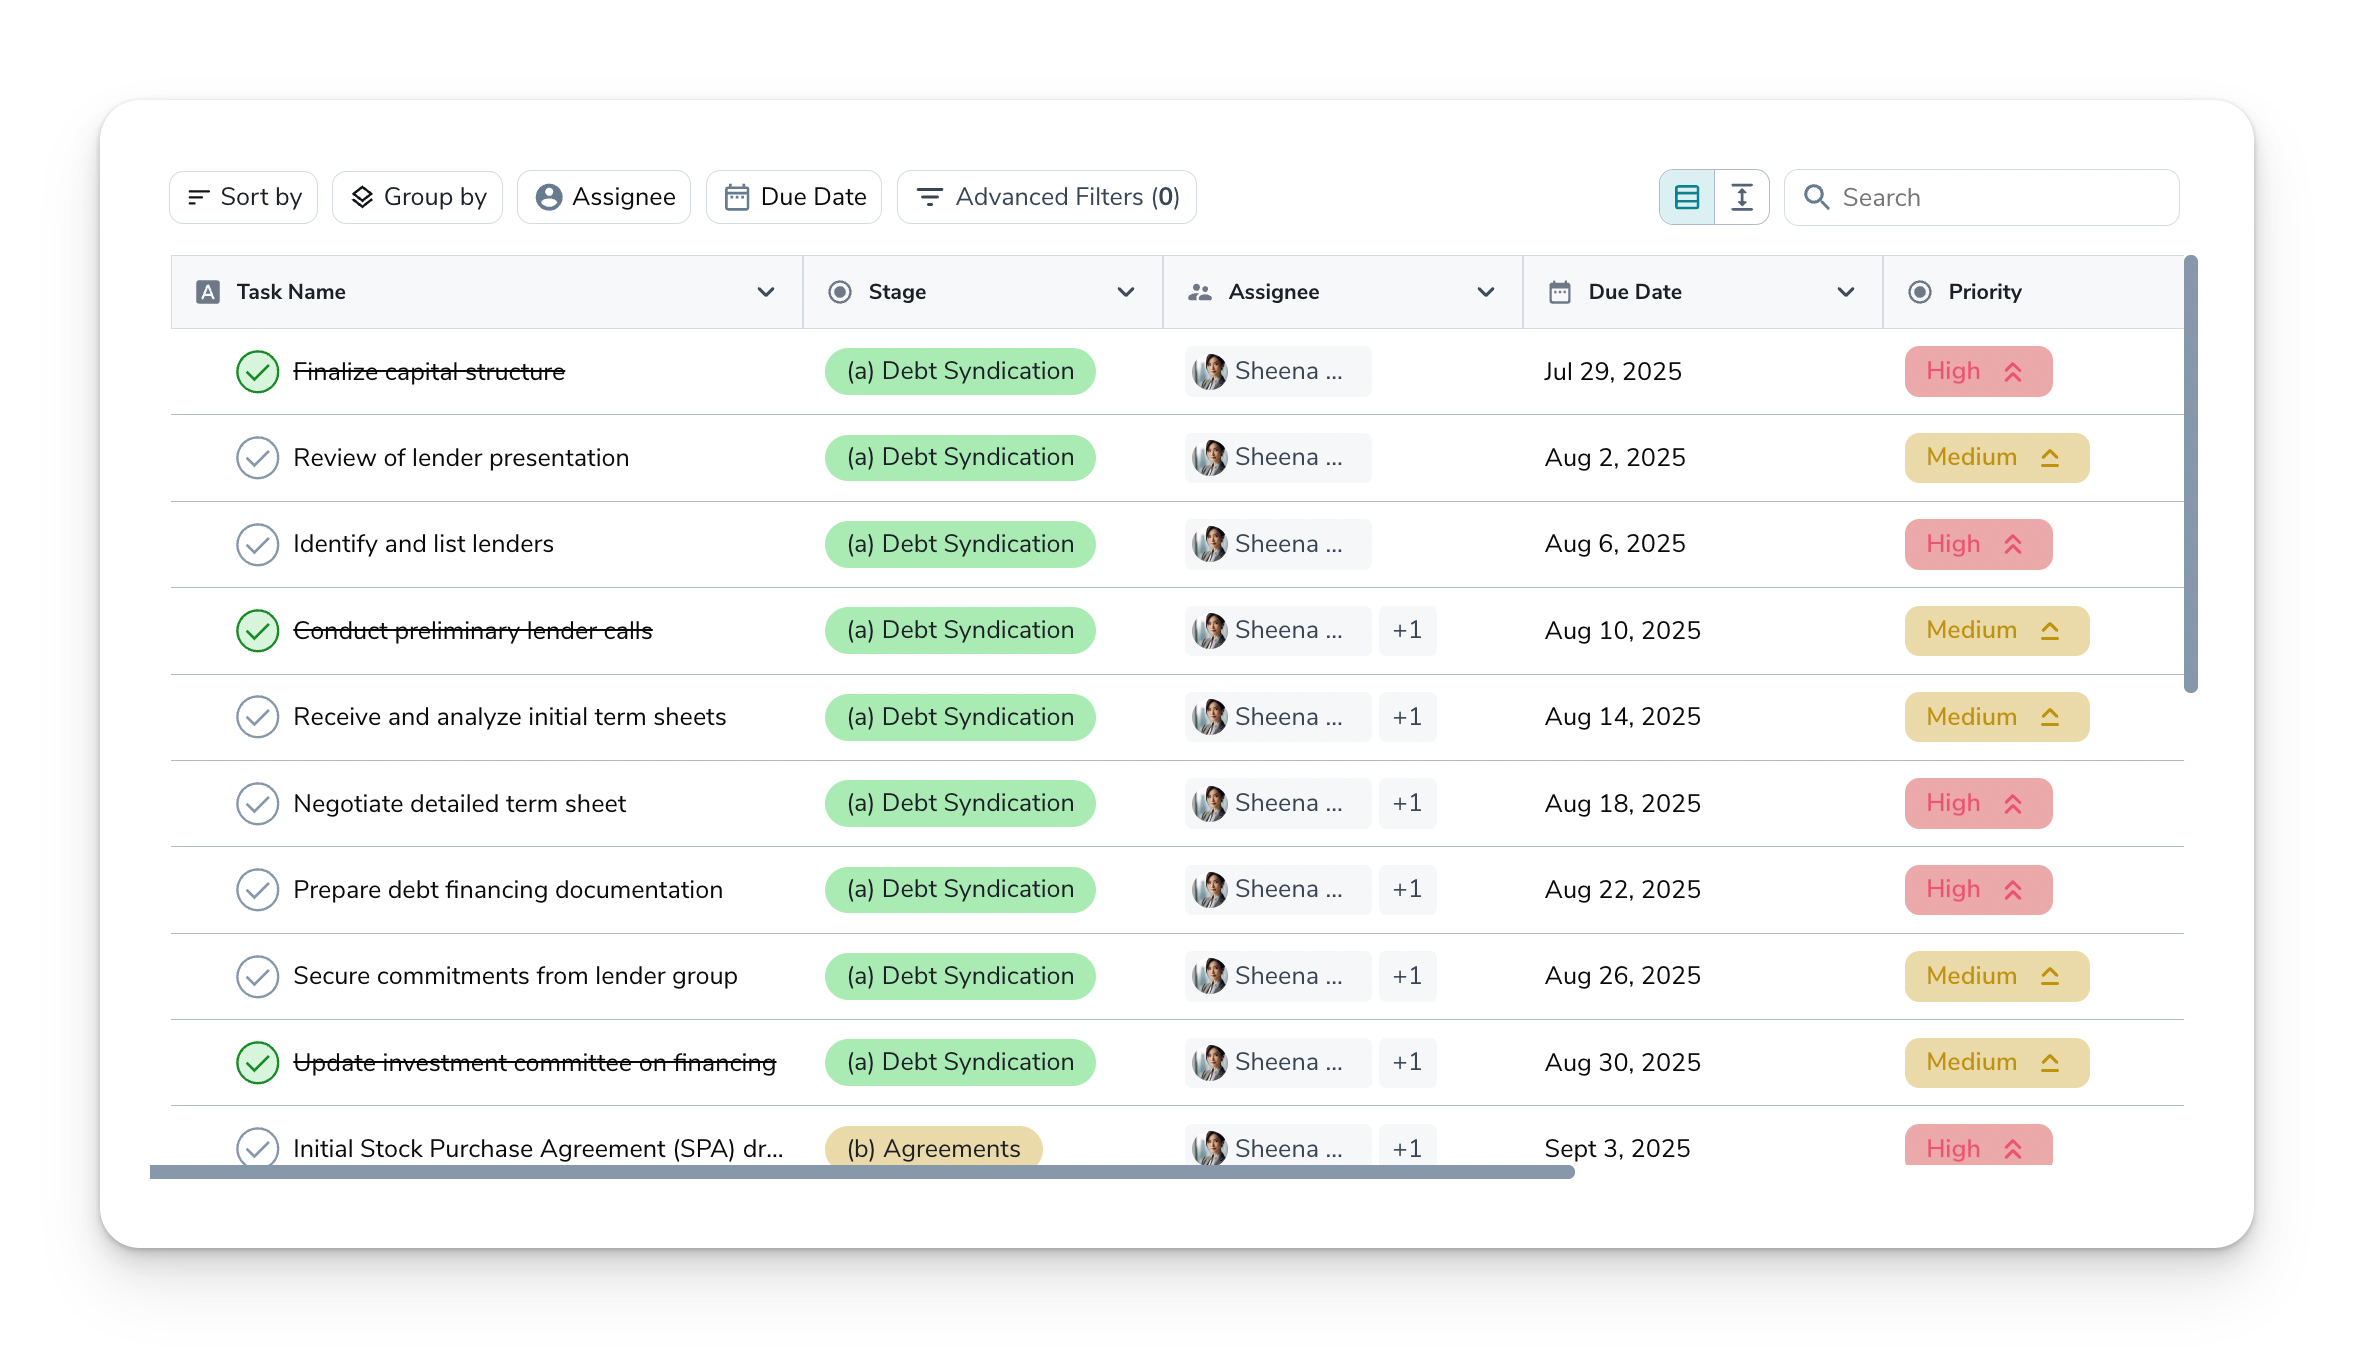Image resolution: width=2354 pixels, height=1348 pixels.
Task: Switch to compact row view icon
Action: [1687, 197]
